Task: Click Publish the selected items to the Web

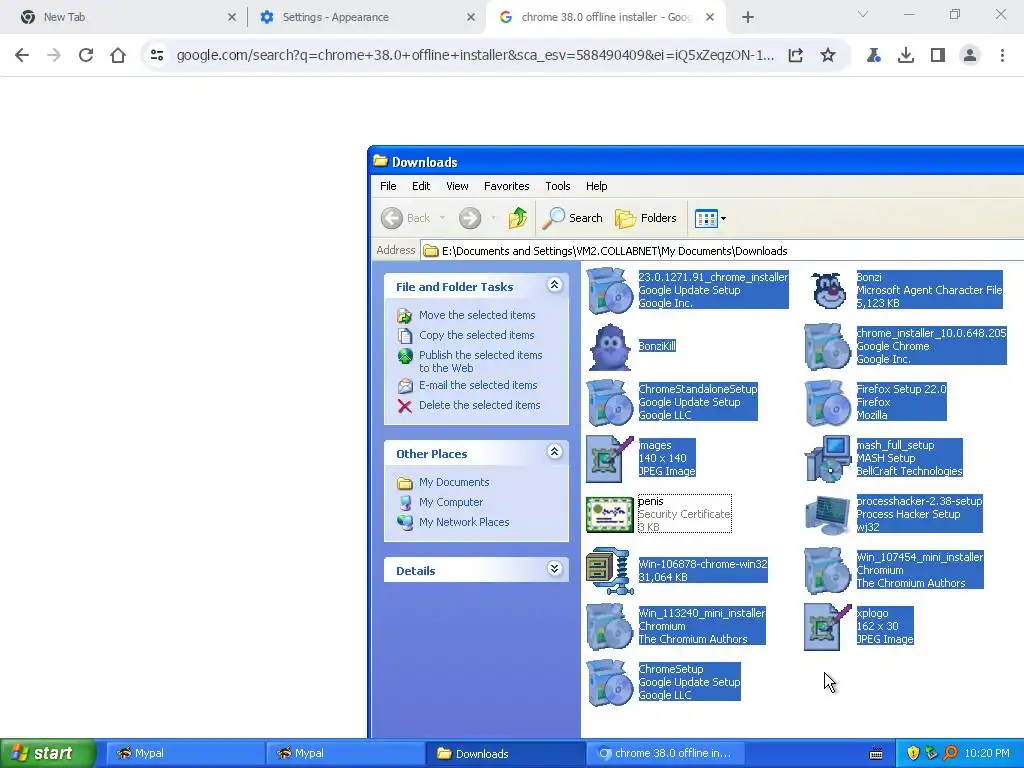Action: click(x=481, y=361)
